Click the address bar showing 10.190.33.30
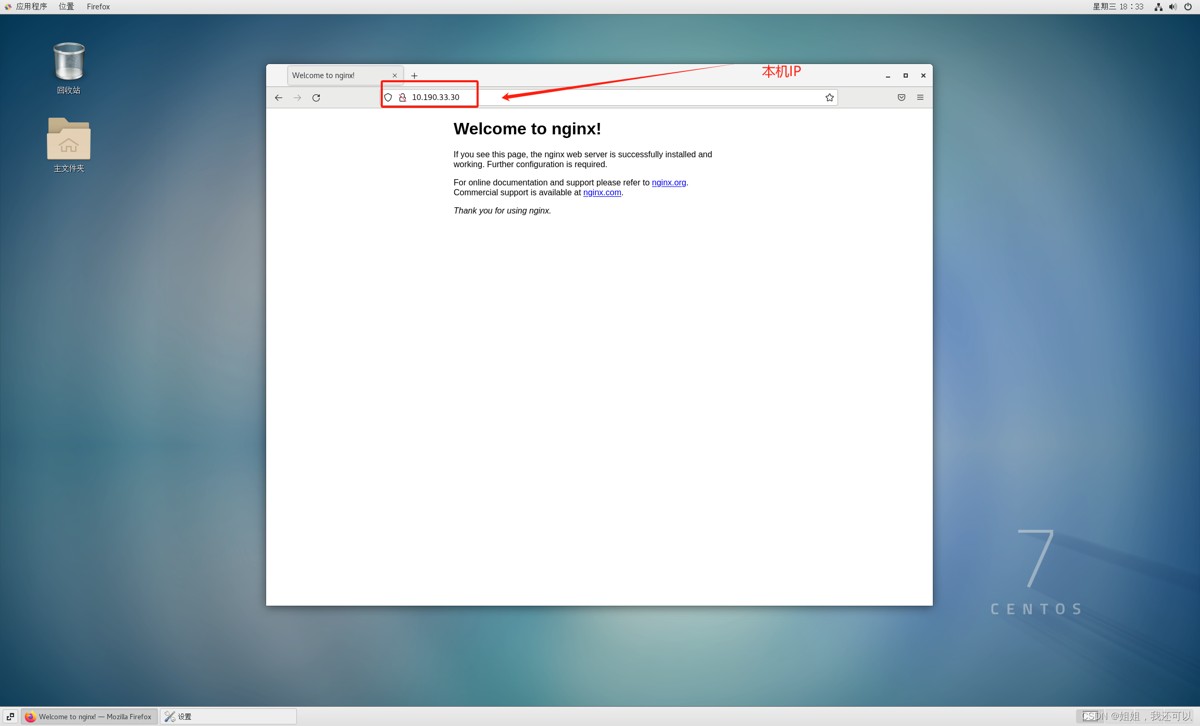The height and width of the screenshot is (726, 1200). [609, 98]
